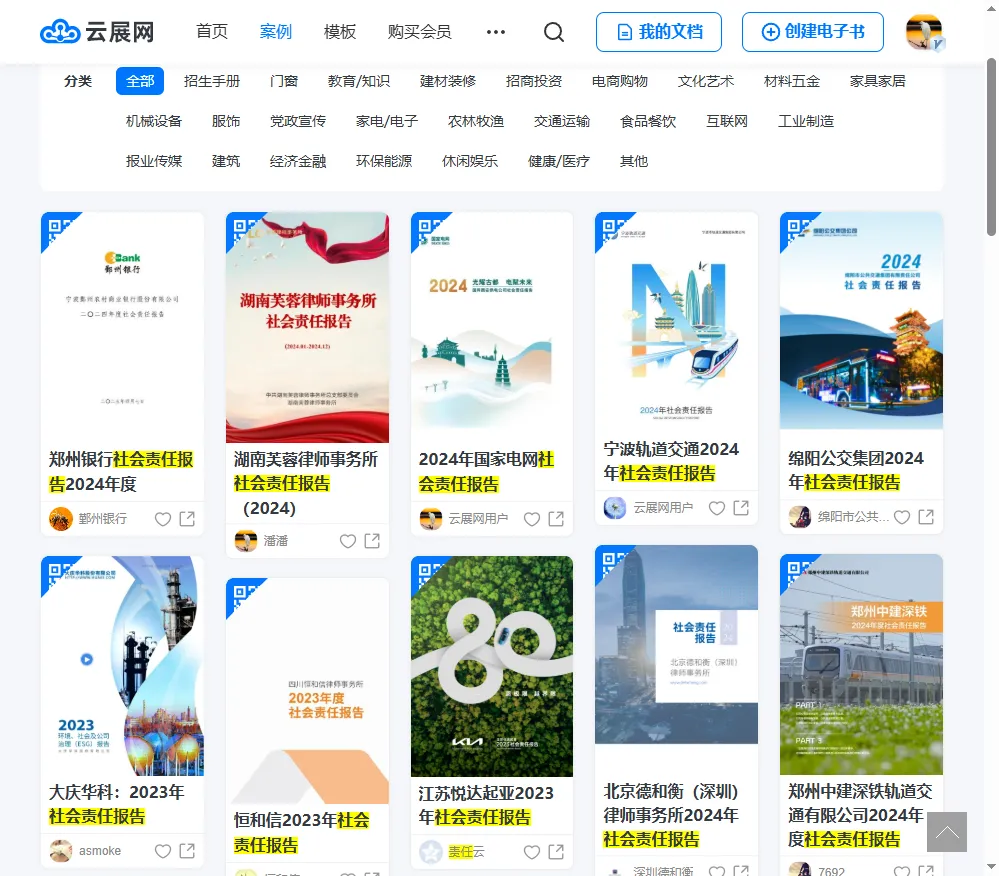Share the 鄞州银行 report card
This screenshot has height=876, width=999.
click(187, 519)
